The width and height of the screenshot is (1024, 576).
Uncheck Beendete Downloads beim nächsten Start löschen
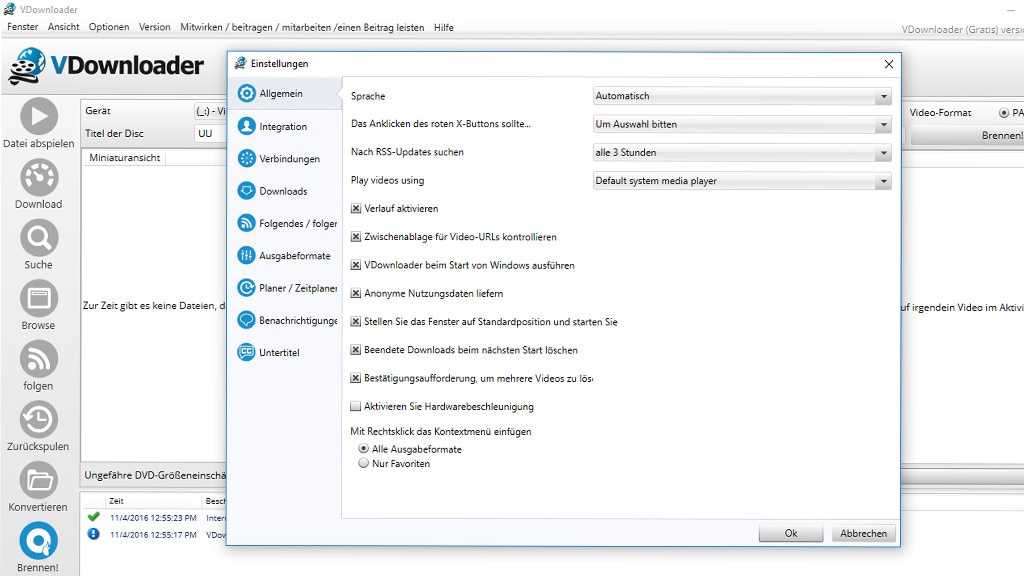[356, 349]
